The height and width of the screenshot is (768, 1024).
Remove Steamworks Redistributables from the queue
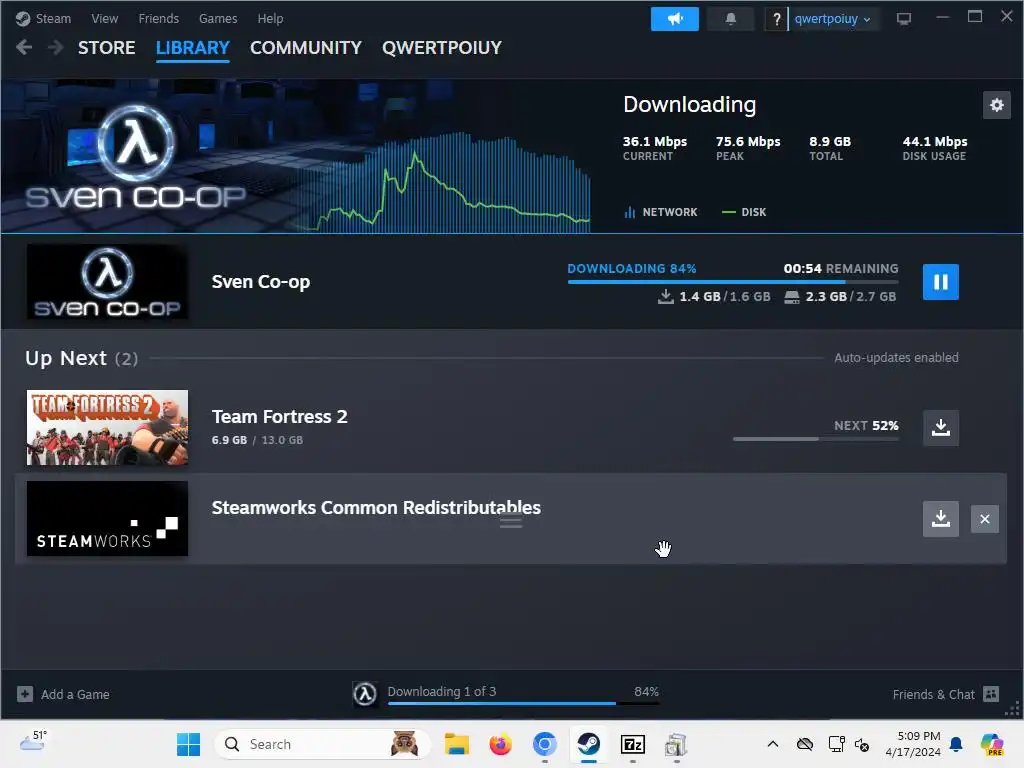pos(985,519)
